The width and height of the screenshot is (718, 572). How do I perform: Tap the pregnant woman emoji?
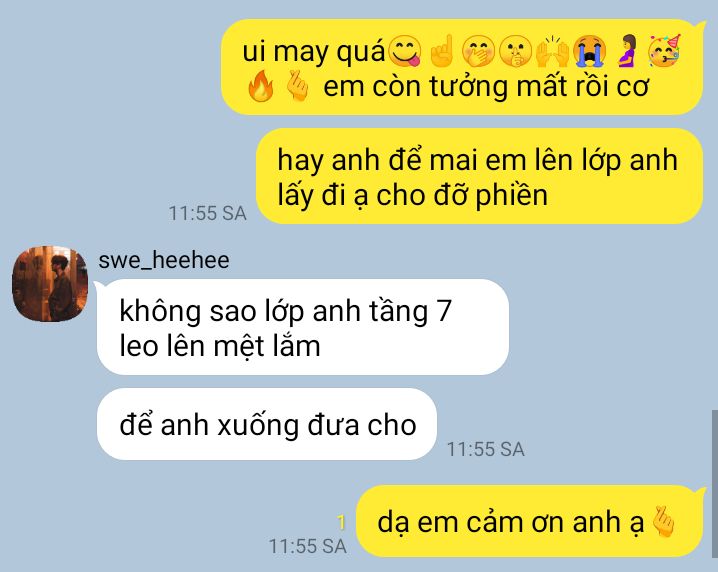coord(628,51)
